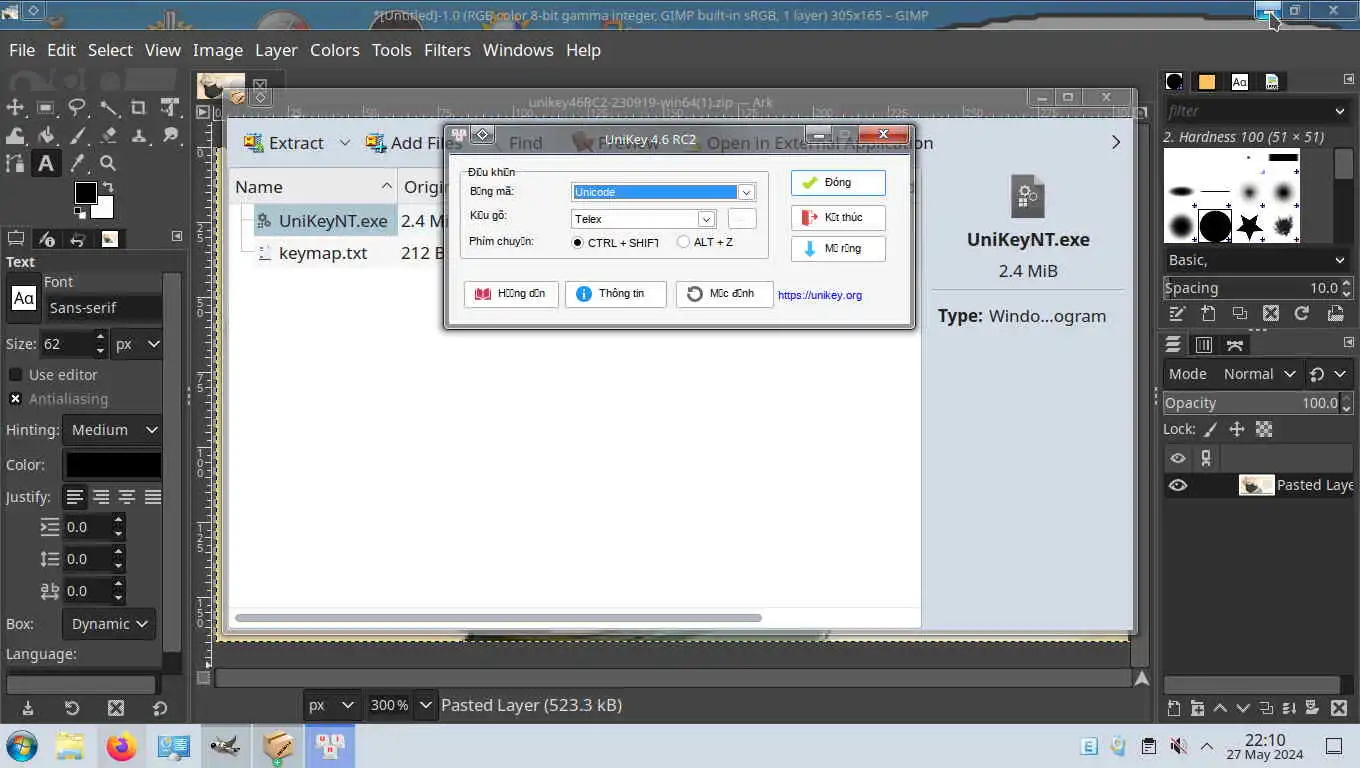The width and height of the screenshot is (1360, 768).
Task: Switch to the Channels tab
Action: (x=1204, y=345)
